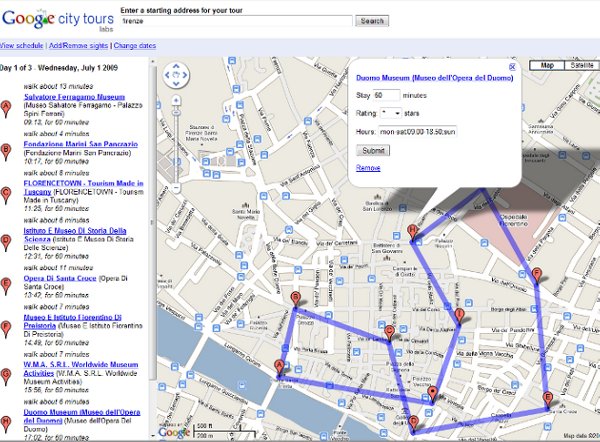Click map marker E at Santa Croce

point(548,400)
